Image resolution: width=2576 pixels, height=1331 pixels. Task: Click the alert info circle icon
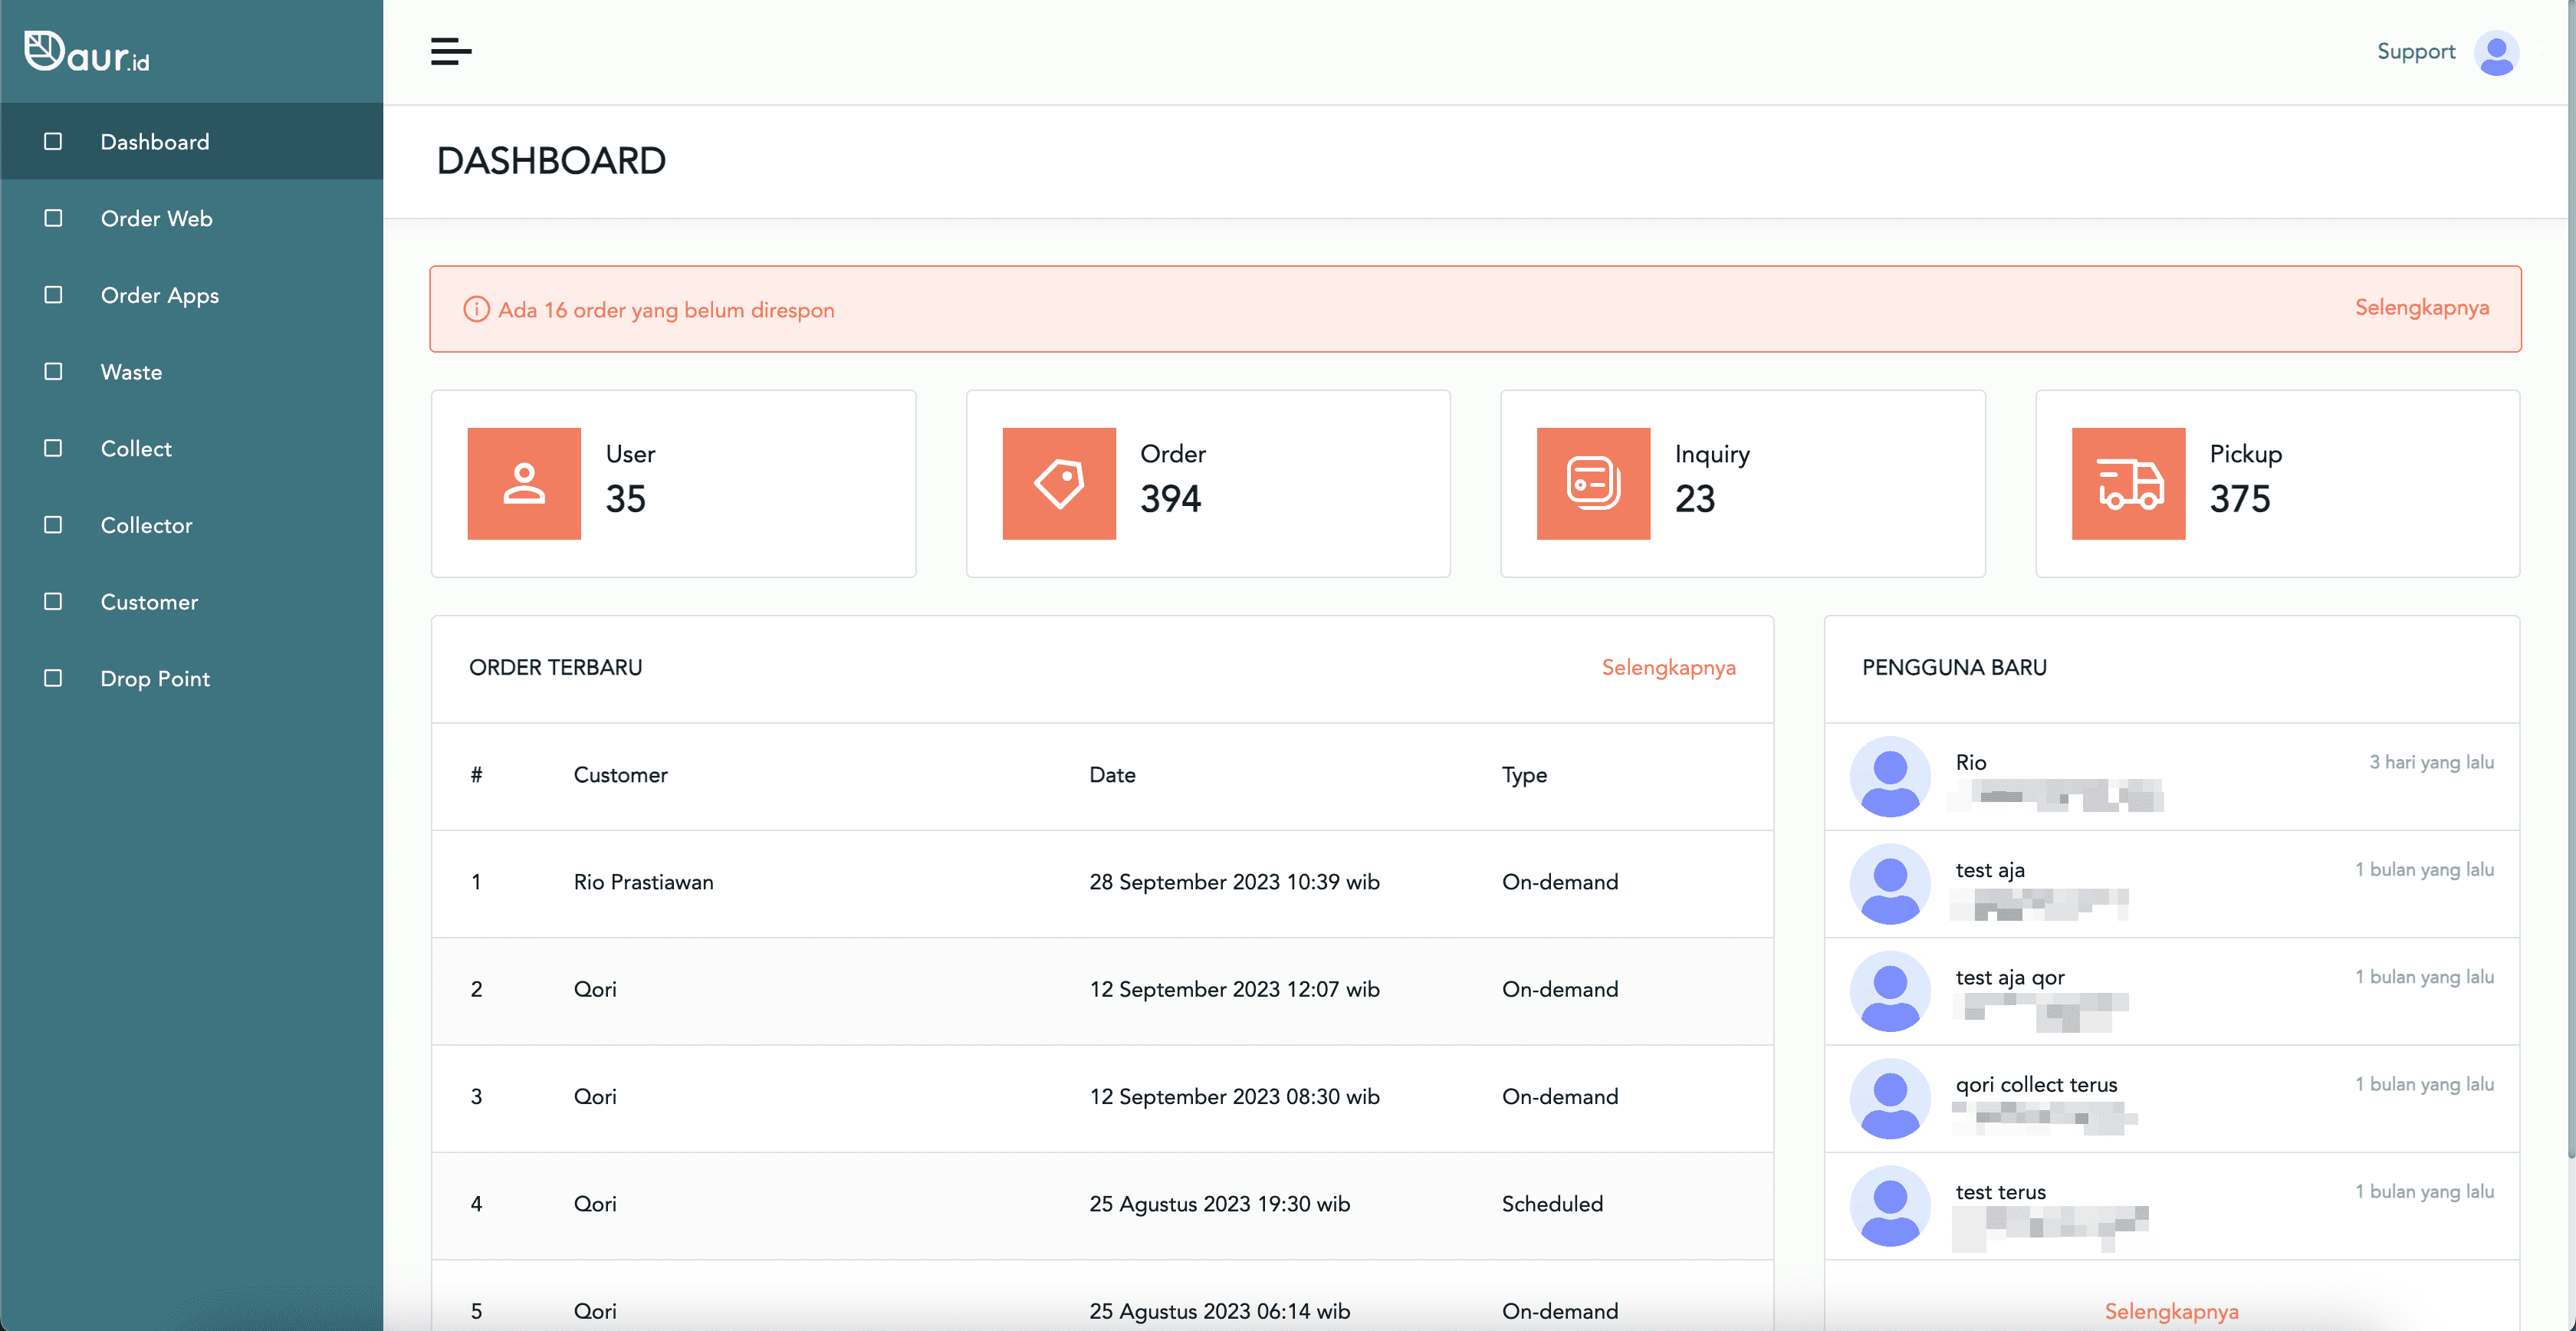476,310
